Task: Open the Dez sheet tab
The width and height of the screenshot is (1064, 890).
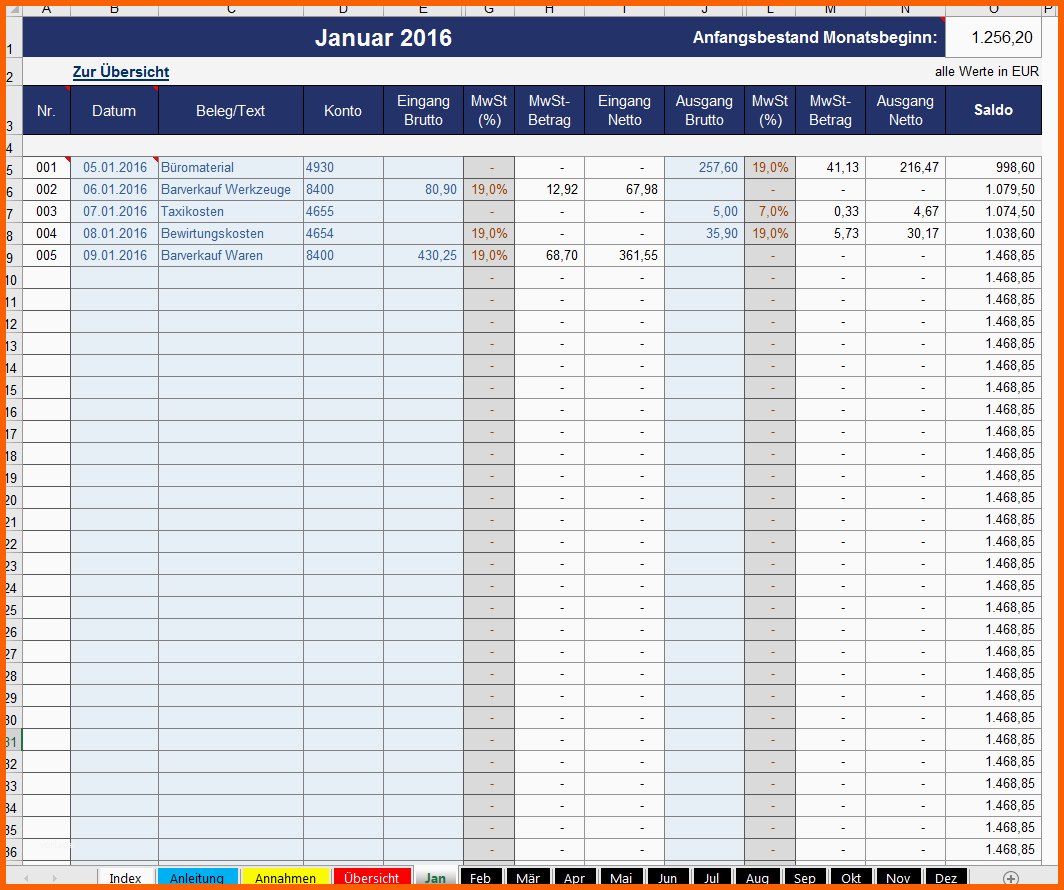Action: pyautogui.click(x=945, y=878)
